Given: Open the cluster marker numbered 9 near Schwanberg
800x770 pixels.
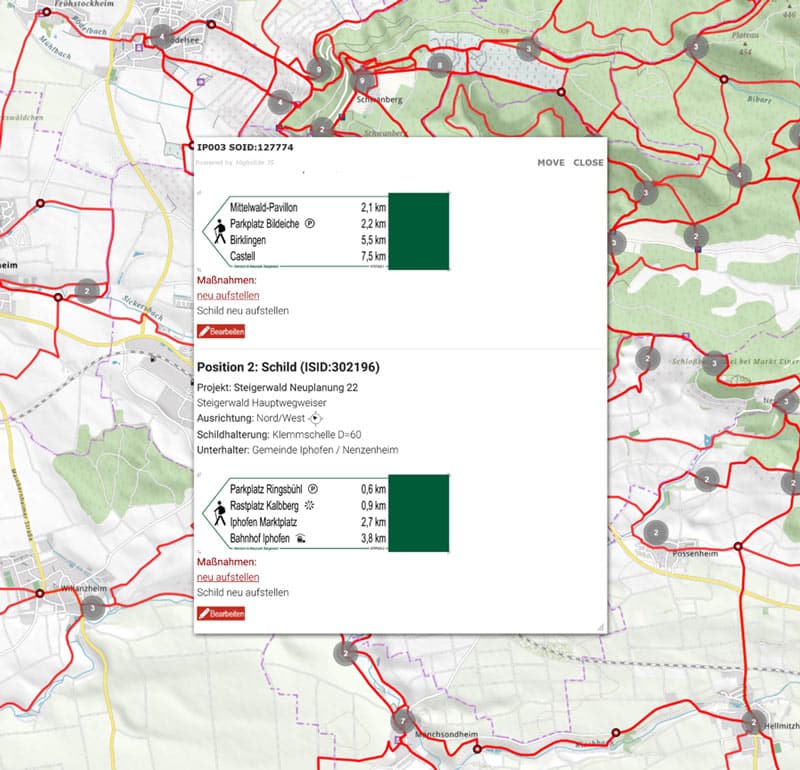Looking at the screenshot, I should [x=361, y=82].
